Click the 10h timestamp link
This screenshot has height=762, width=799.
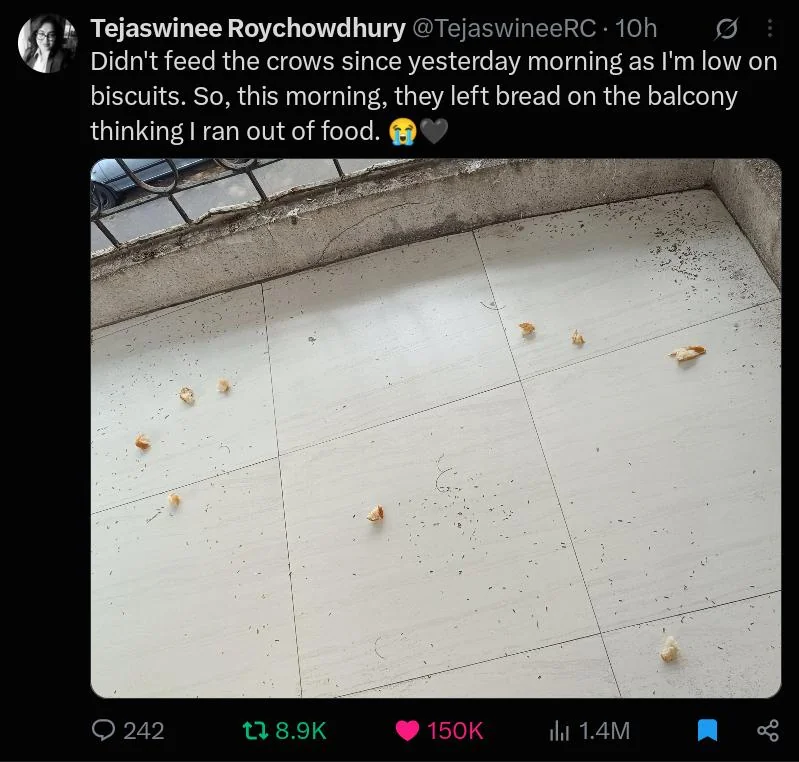(635, 29)
